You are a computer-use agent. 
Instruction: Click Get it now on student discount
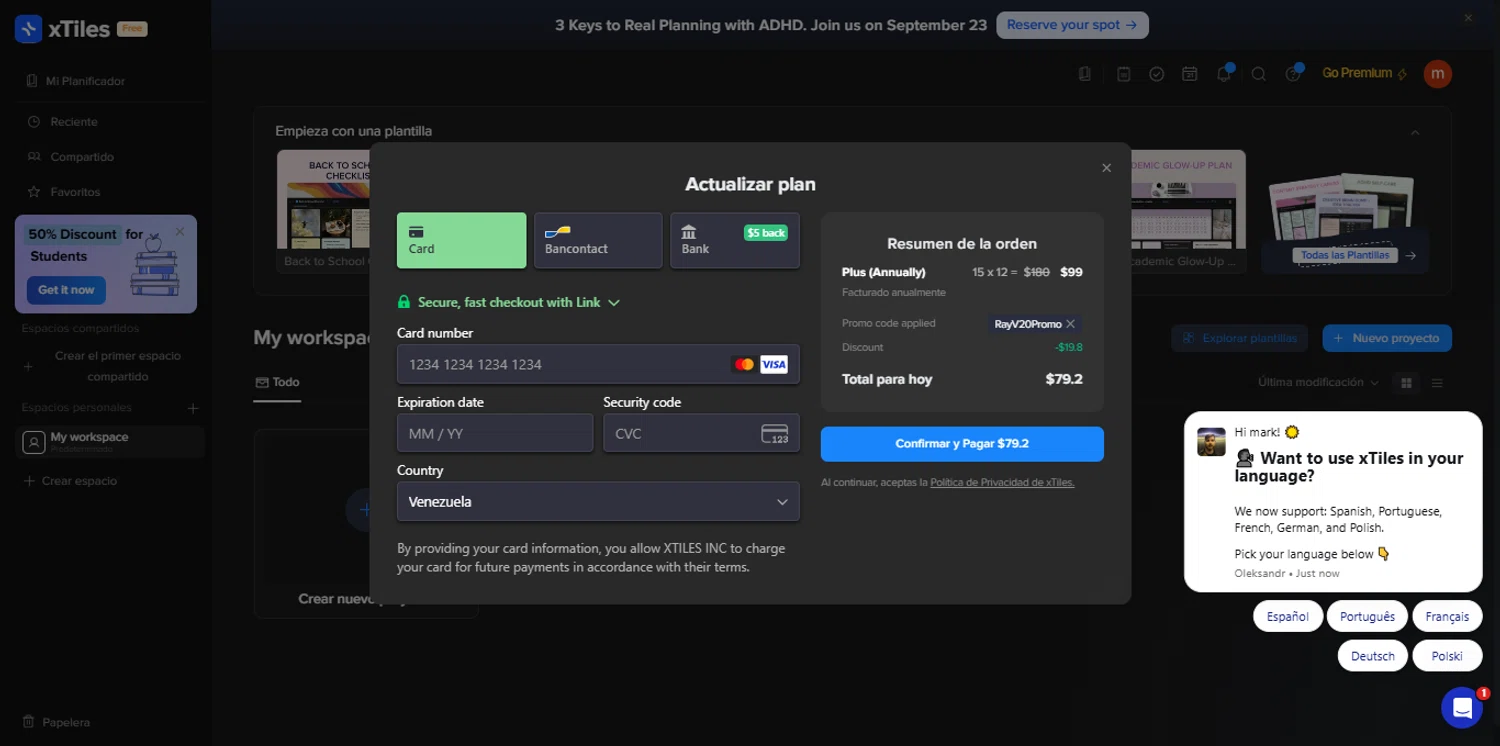click(66, 290)
